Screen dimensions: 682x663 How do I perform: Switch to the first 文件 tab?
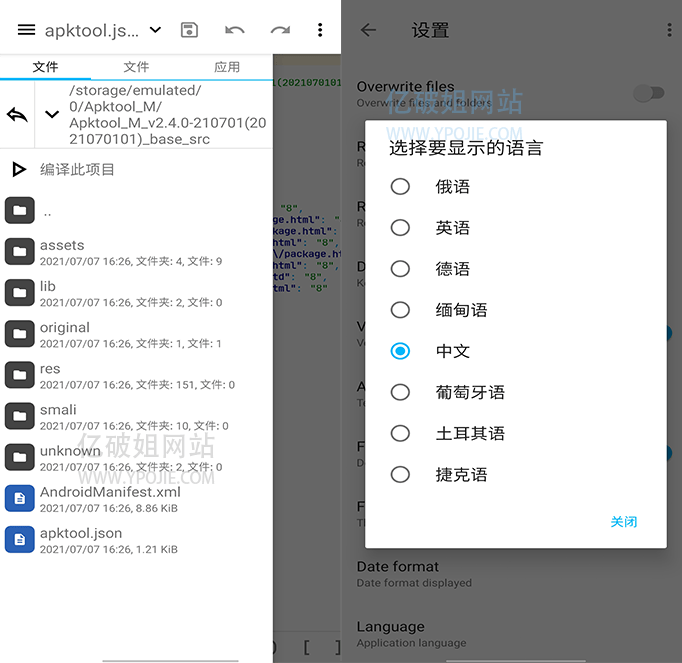coord(45,67)
